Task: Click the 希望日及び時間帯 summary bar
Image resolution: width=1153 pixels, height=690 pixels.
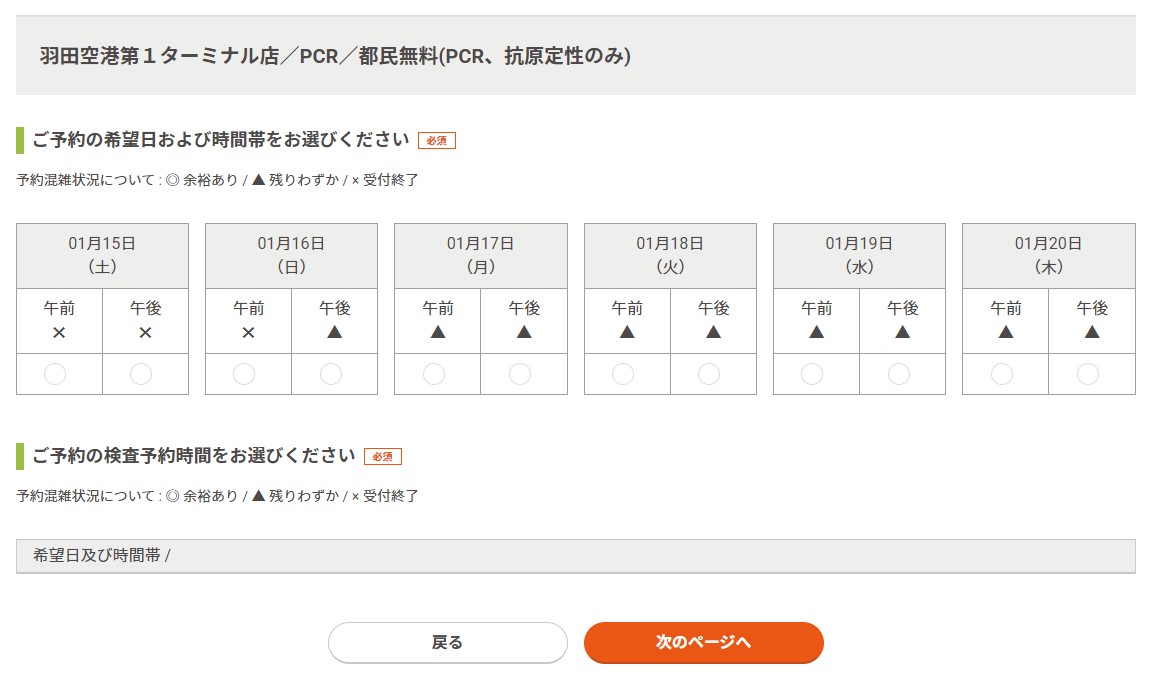Action: tap(575, 556)
